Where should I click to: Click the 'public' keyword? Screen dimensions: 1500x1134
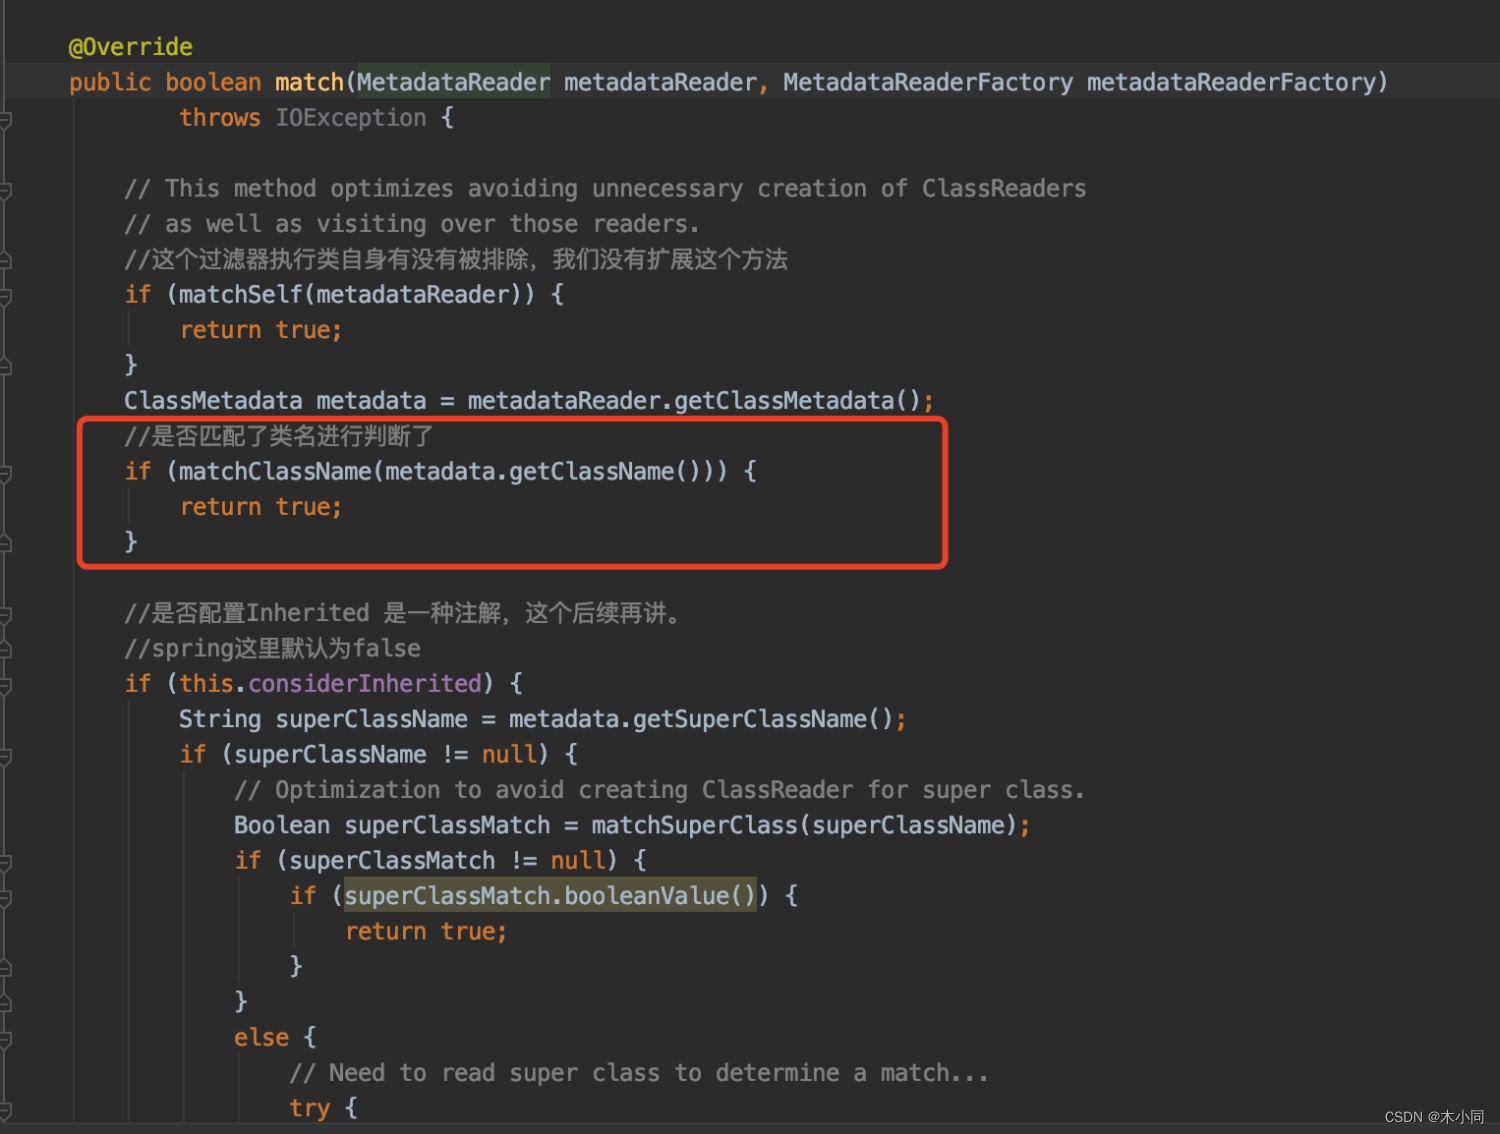pos(110,82)
